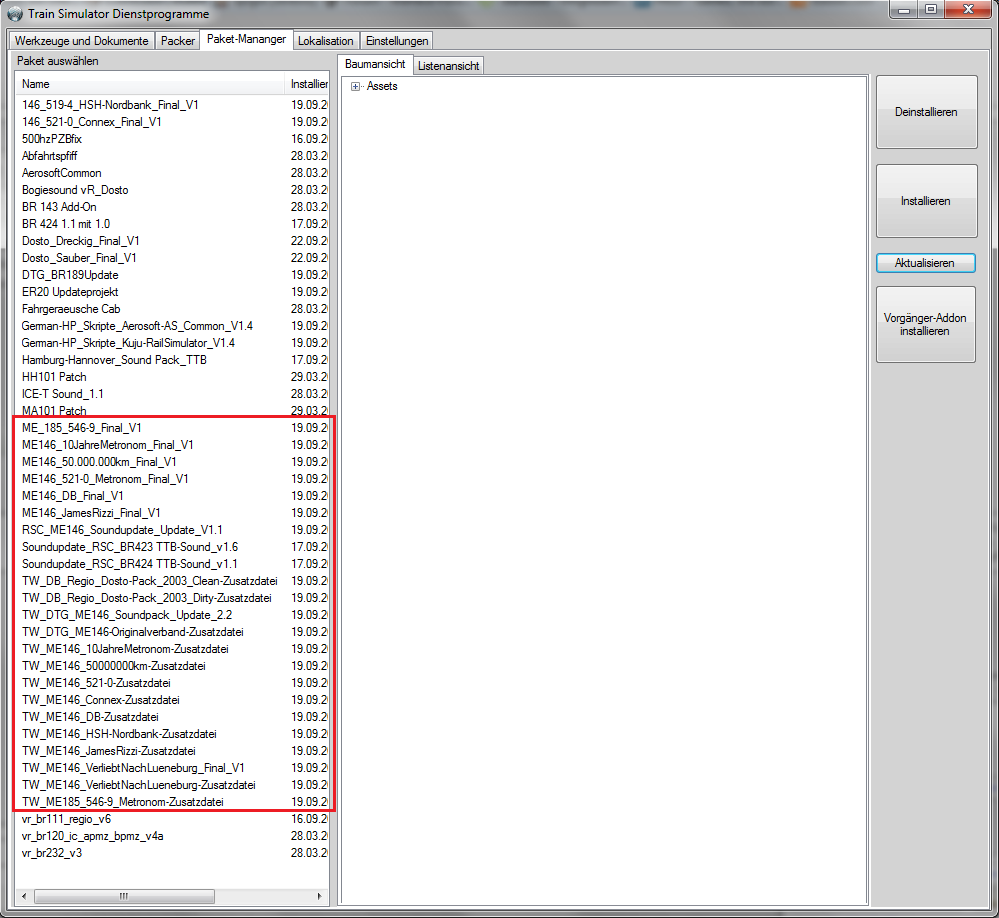Viewport: 999px width, 918px height.
Task: Switch to Werkzeuge und Dokumente tab
Action: point(82,41)
